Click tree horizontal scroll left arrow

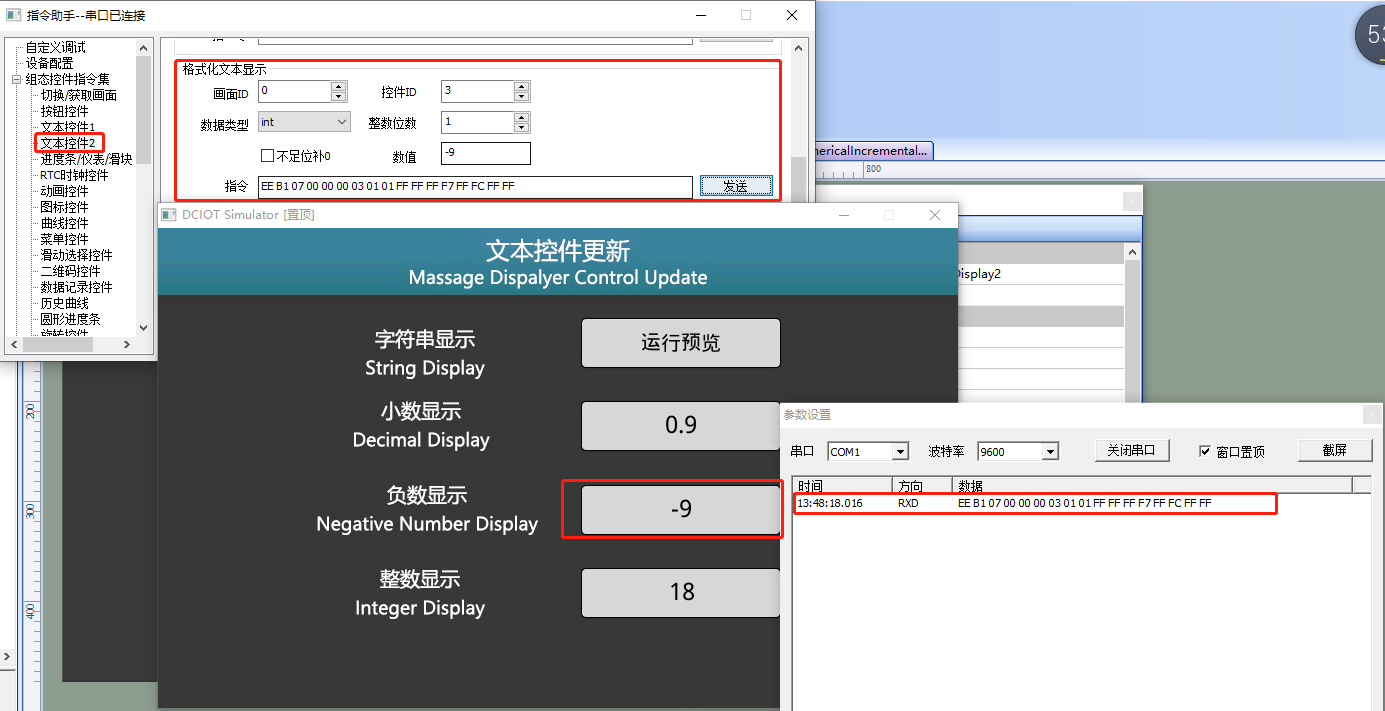click(x=14, y=344)
